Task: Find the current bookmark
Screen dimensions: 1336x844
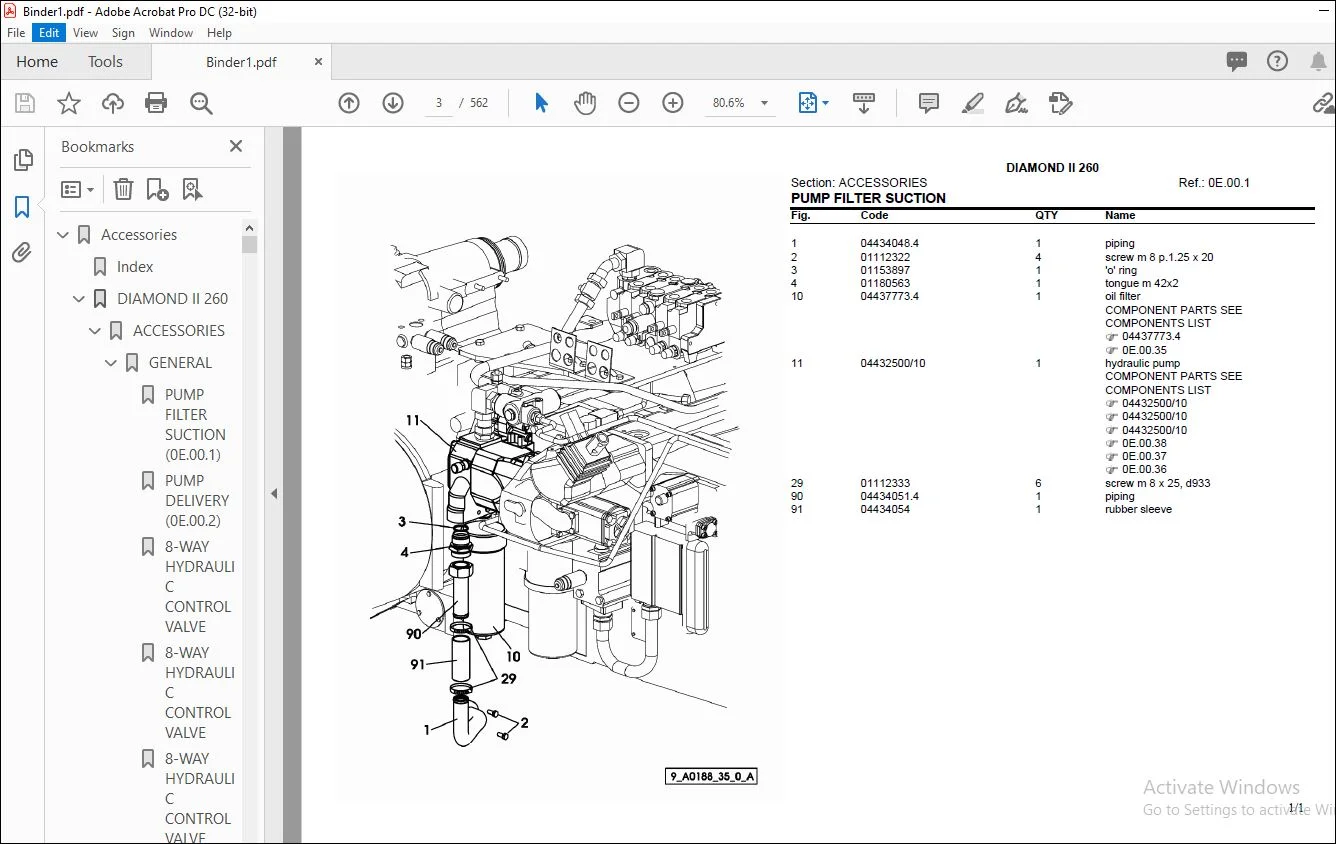Action: tap(192, 189)
